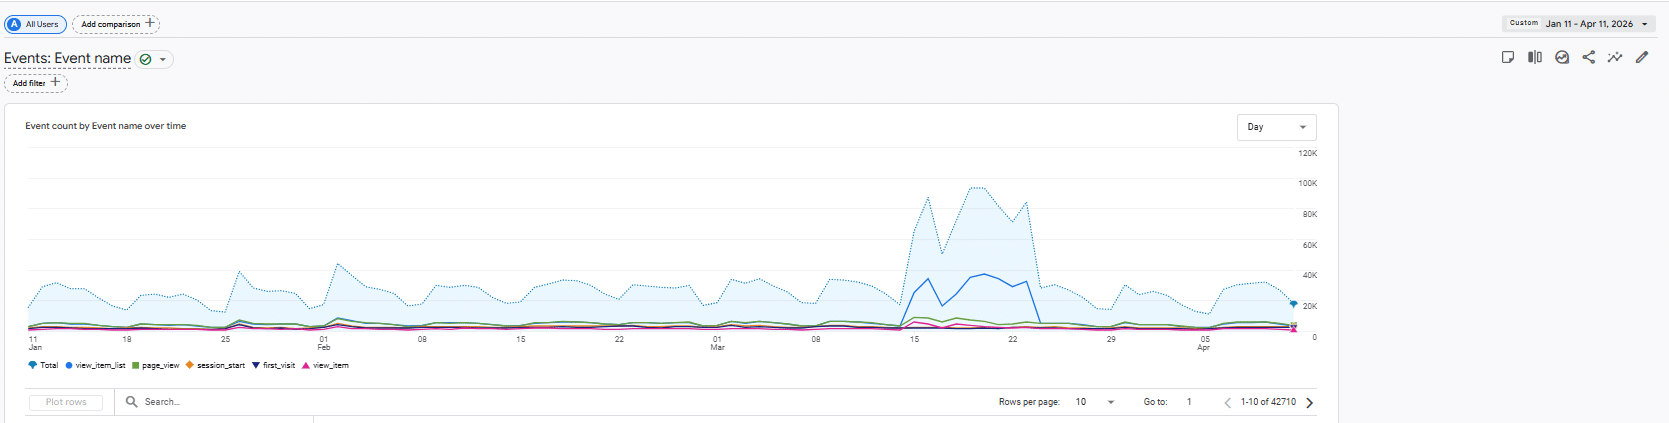
Task: Click the edit comparisons columns icon
Action: pyautogui.click(x=1535, y=57)
